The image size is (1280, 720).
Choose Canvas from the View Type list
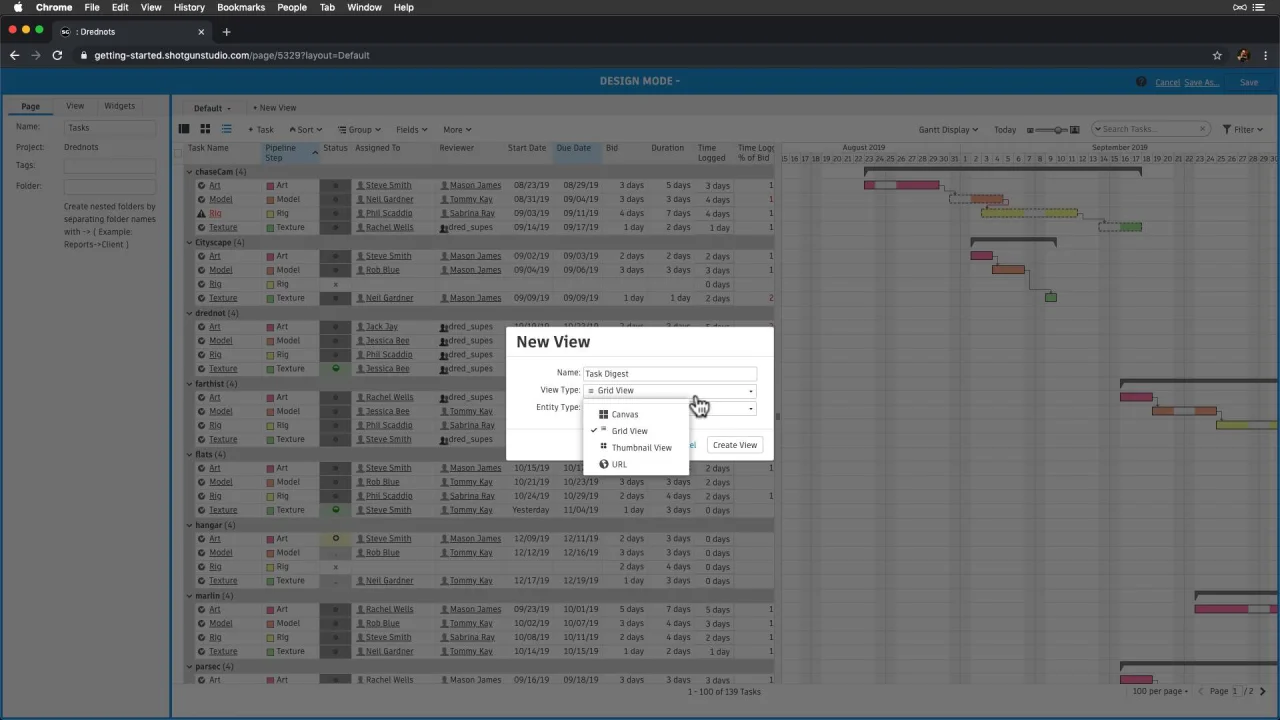coord(636,414)
